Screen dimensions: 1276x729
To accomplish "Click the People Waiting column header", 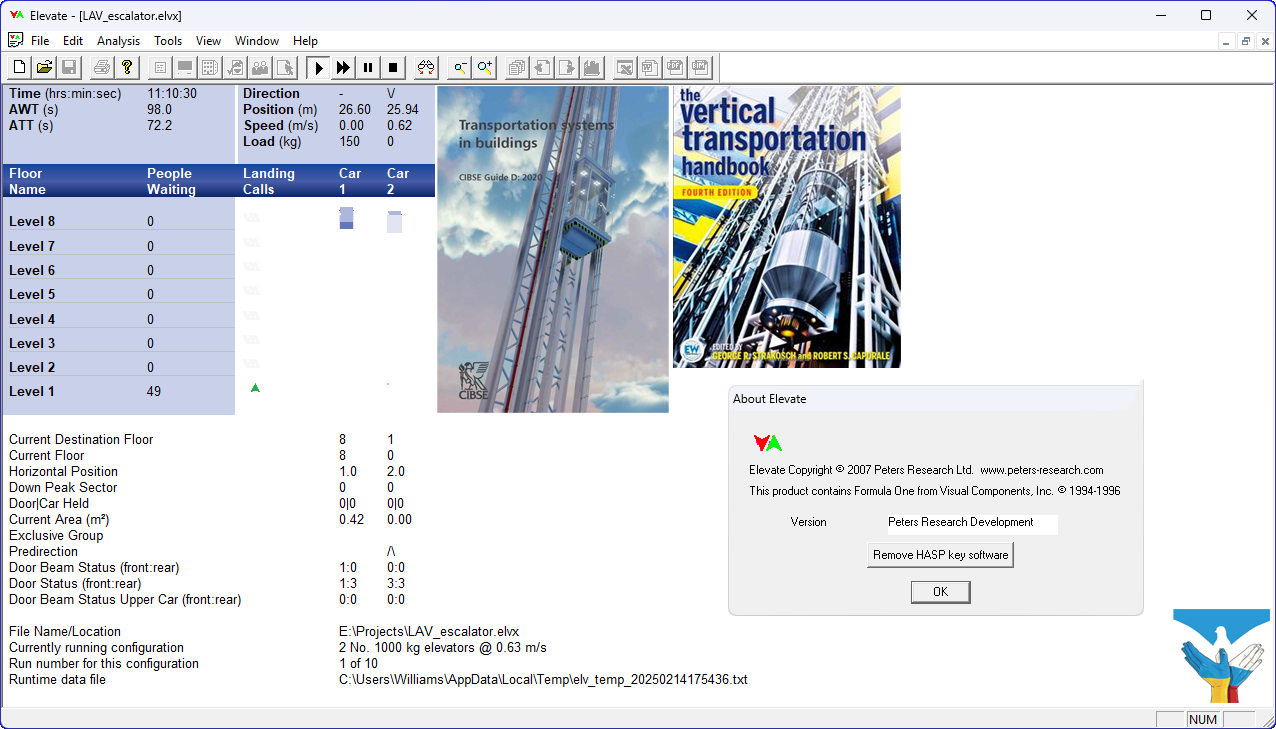I will pos(172,181).
